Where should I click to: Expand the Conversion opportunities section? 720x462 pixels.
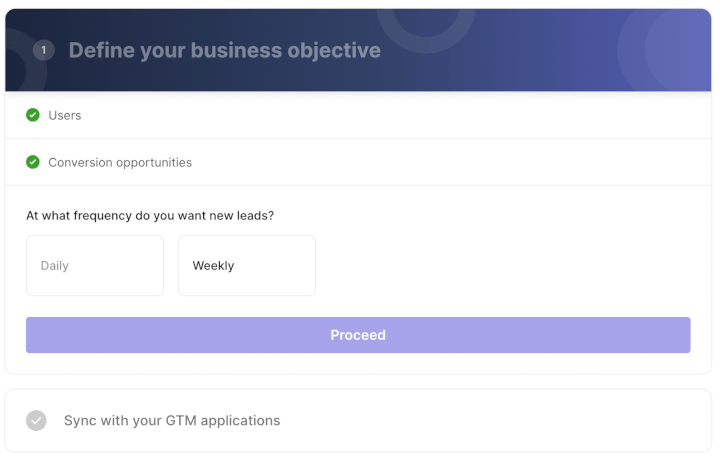click(358, 162)
